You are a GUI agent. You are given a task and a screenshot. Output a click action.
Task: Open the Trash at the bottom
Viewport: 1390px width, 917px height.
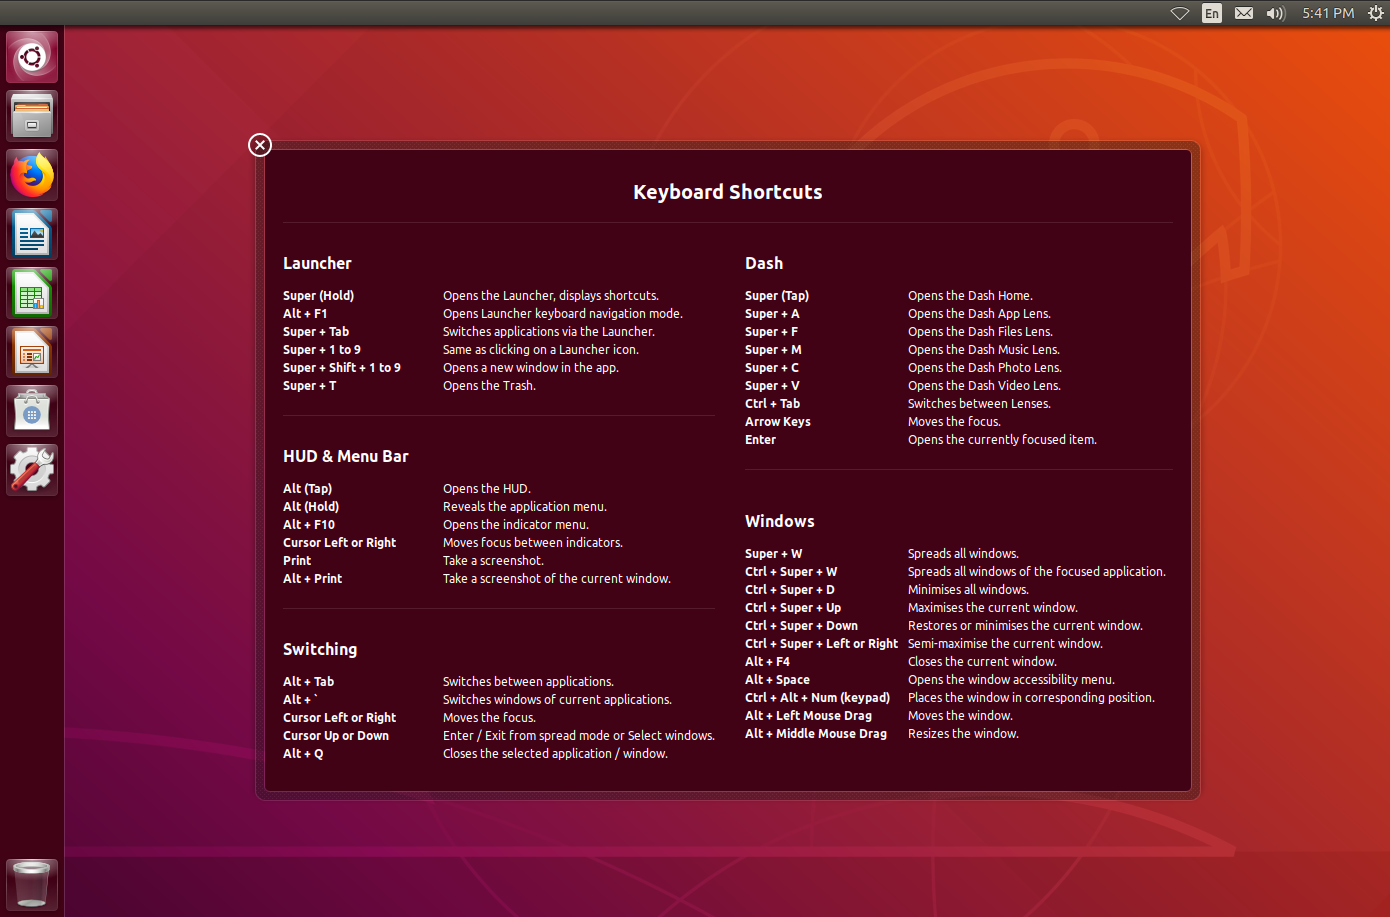pyautogui.click(x=31, y=884)
